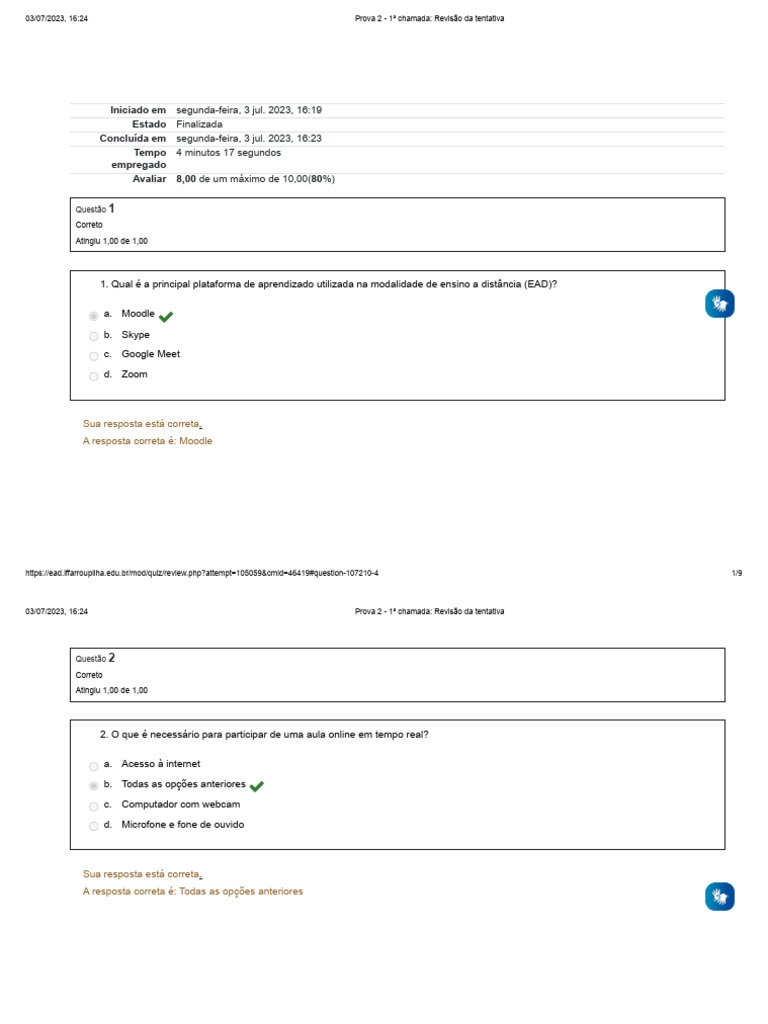Click the green checkmark next to Moodle
768x1024 pixels.
(166, 316)
